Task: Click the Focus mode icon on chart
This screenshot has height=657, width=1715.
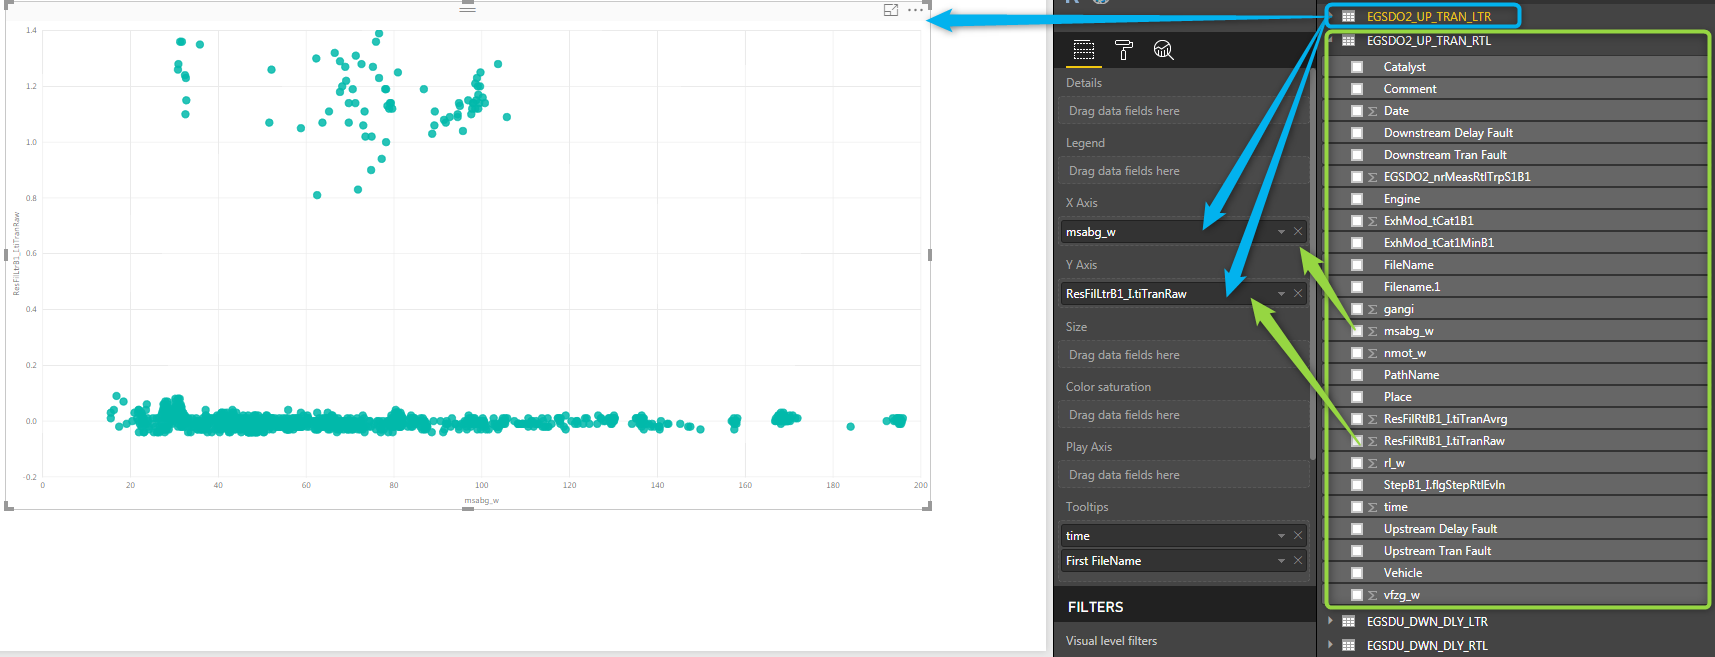Action: [x=891, y=10]
